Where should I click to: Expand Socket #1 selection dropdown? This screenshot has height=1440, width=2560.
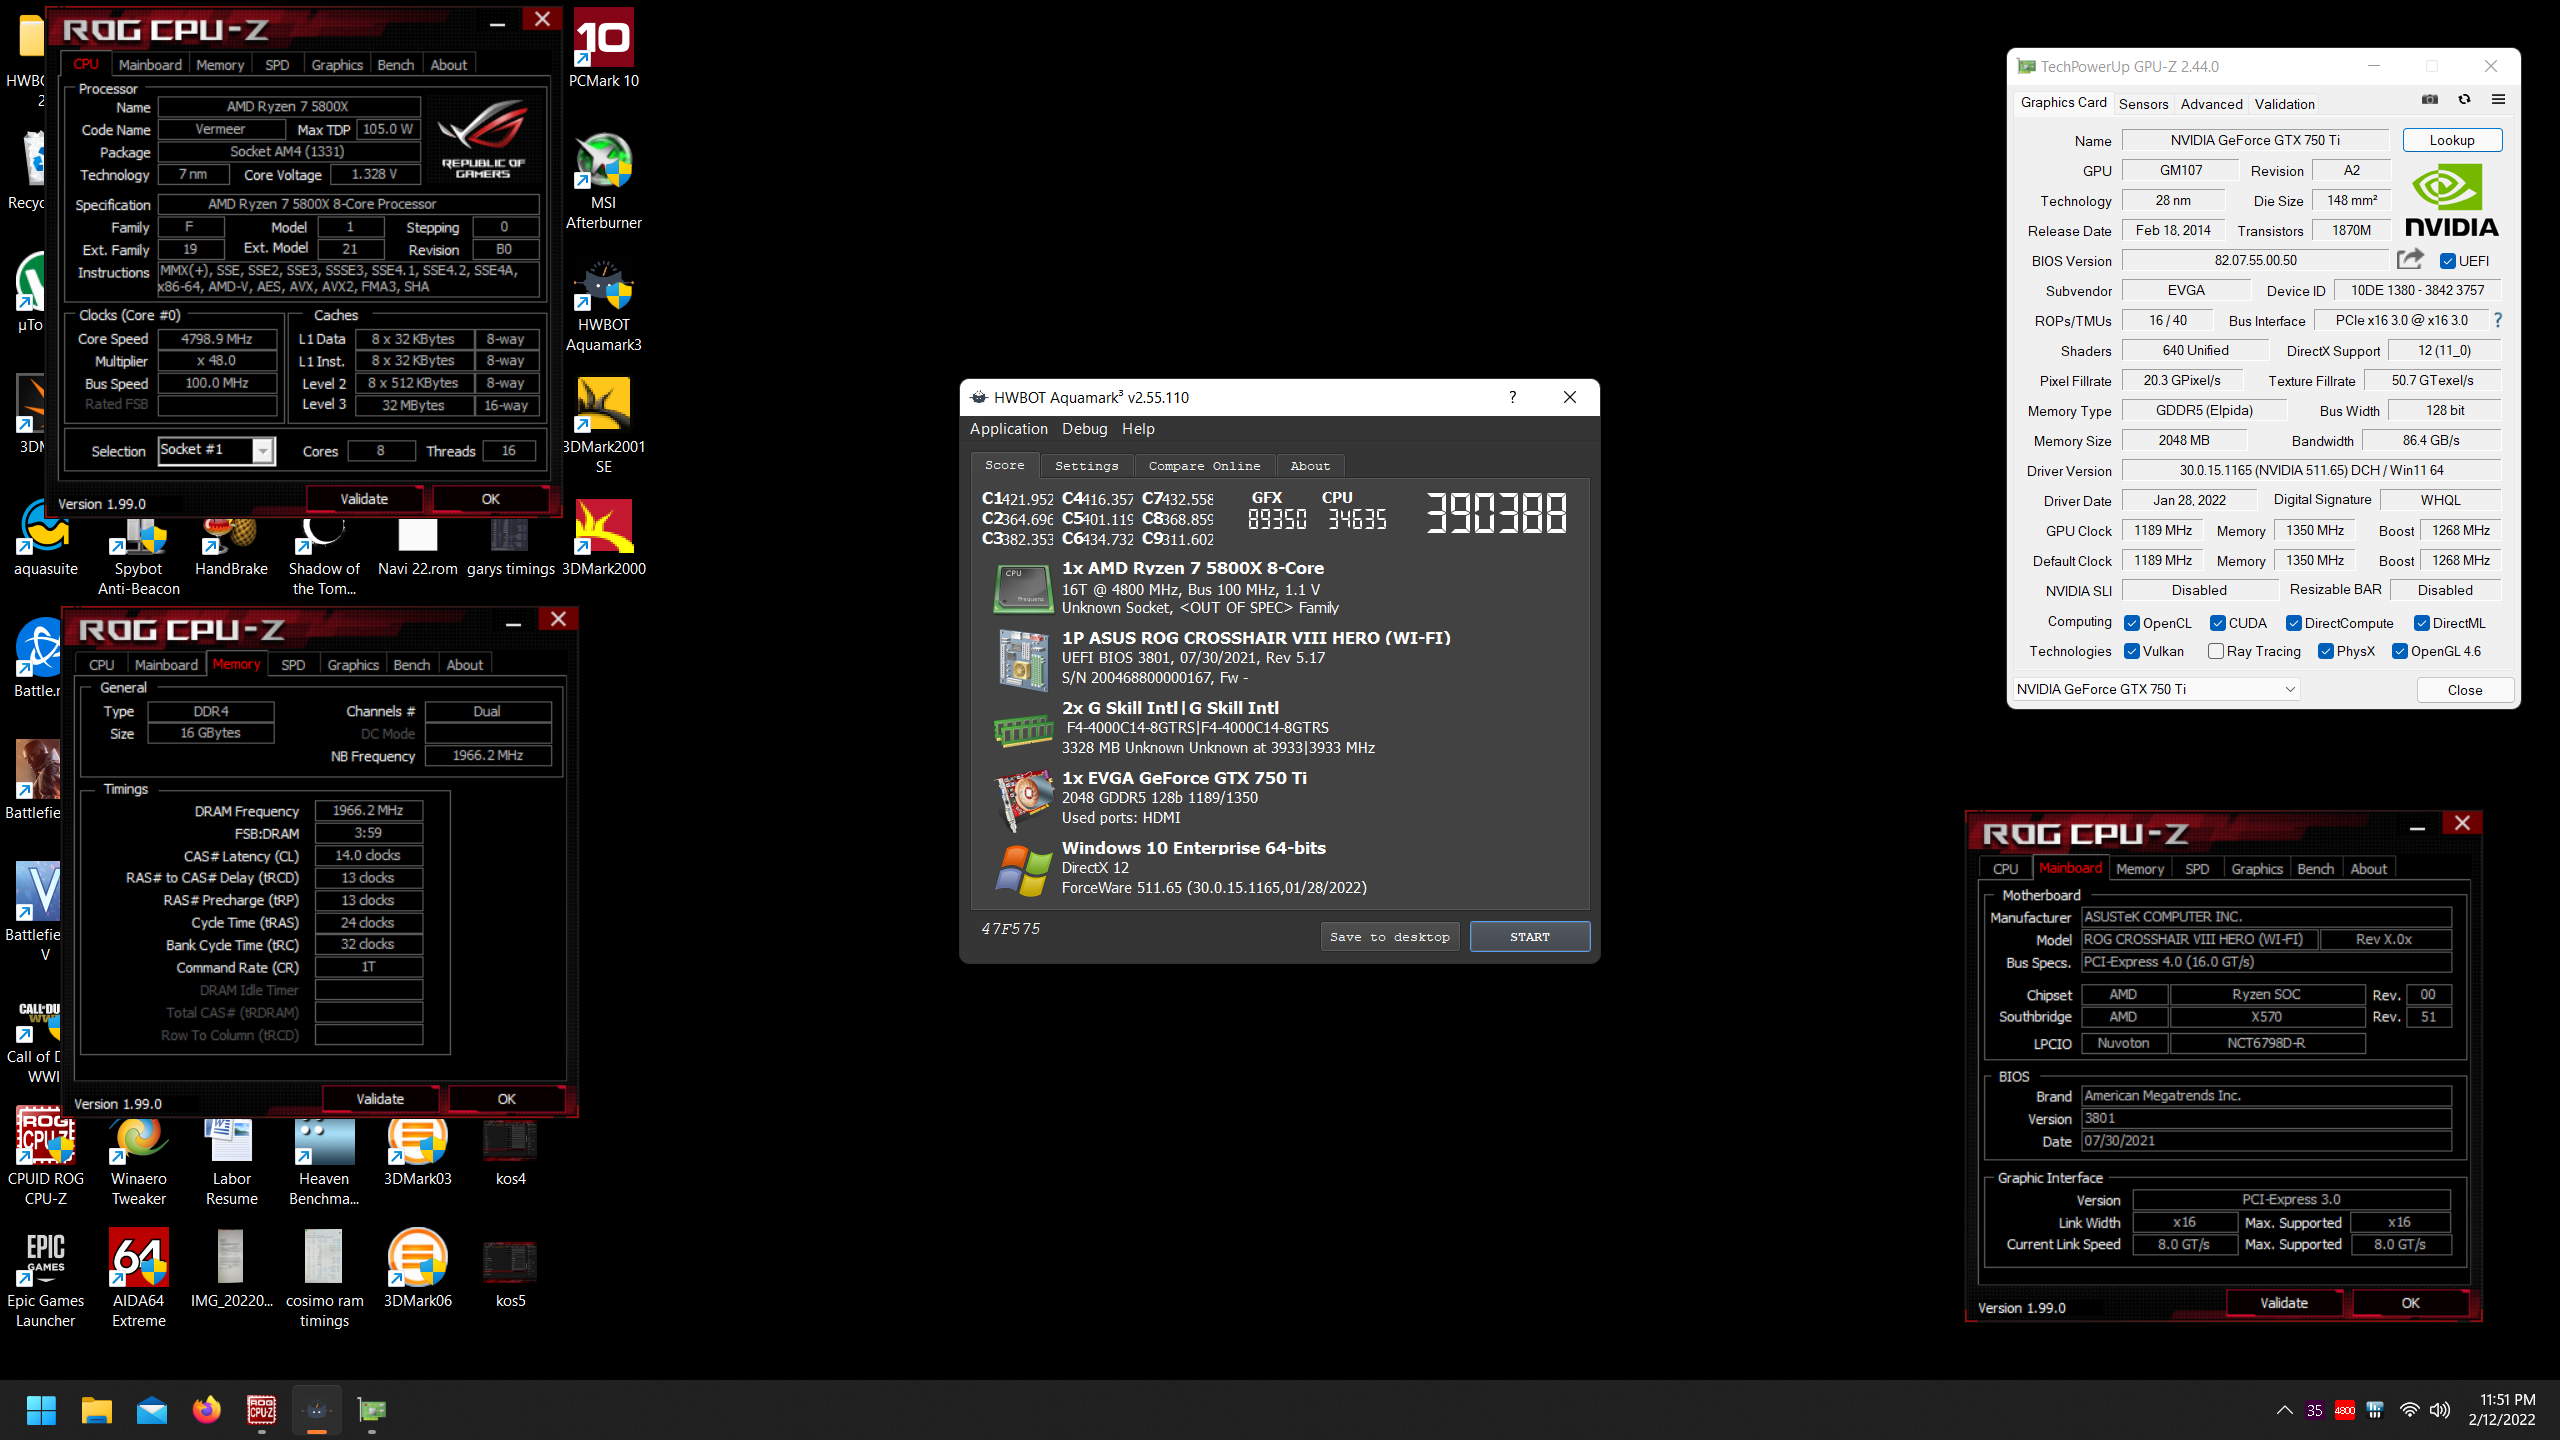tap(263, 451)
